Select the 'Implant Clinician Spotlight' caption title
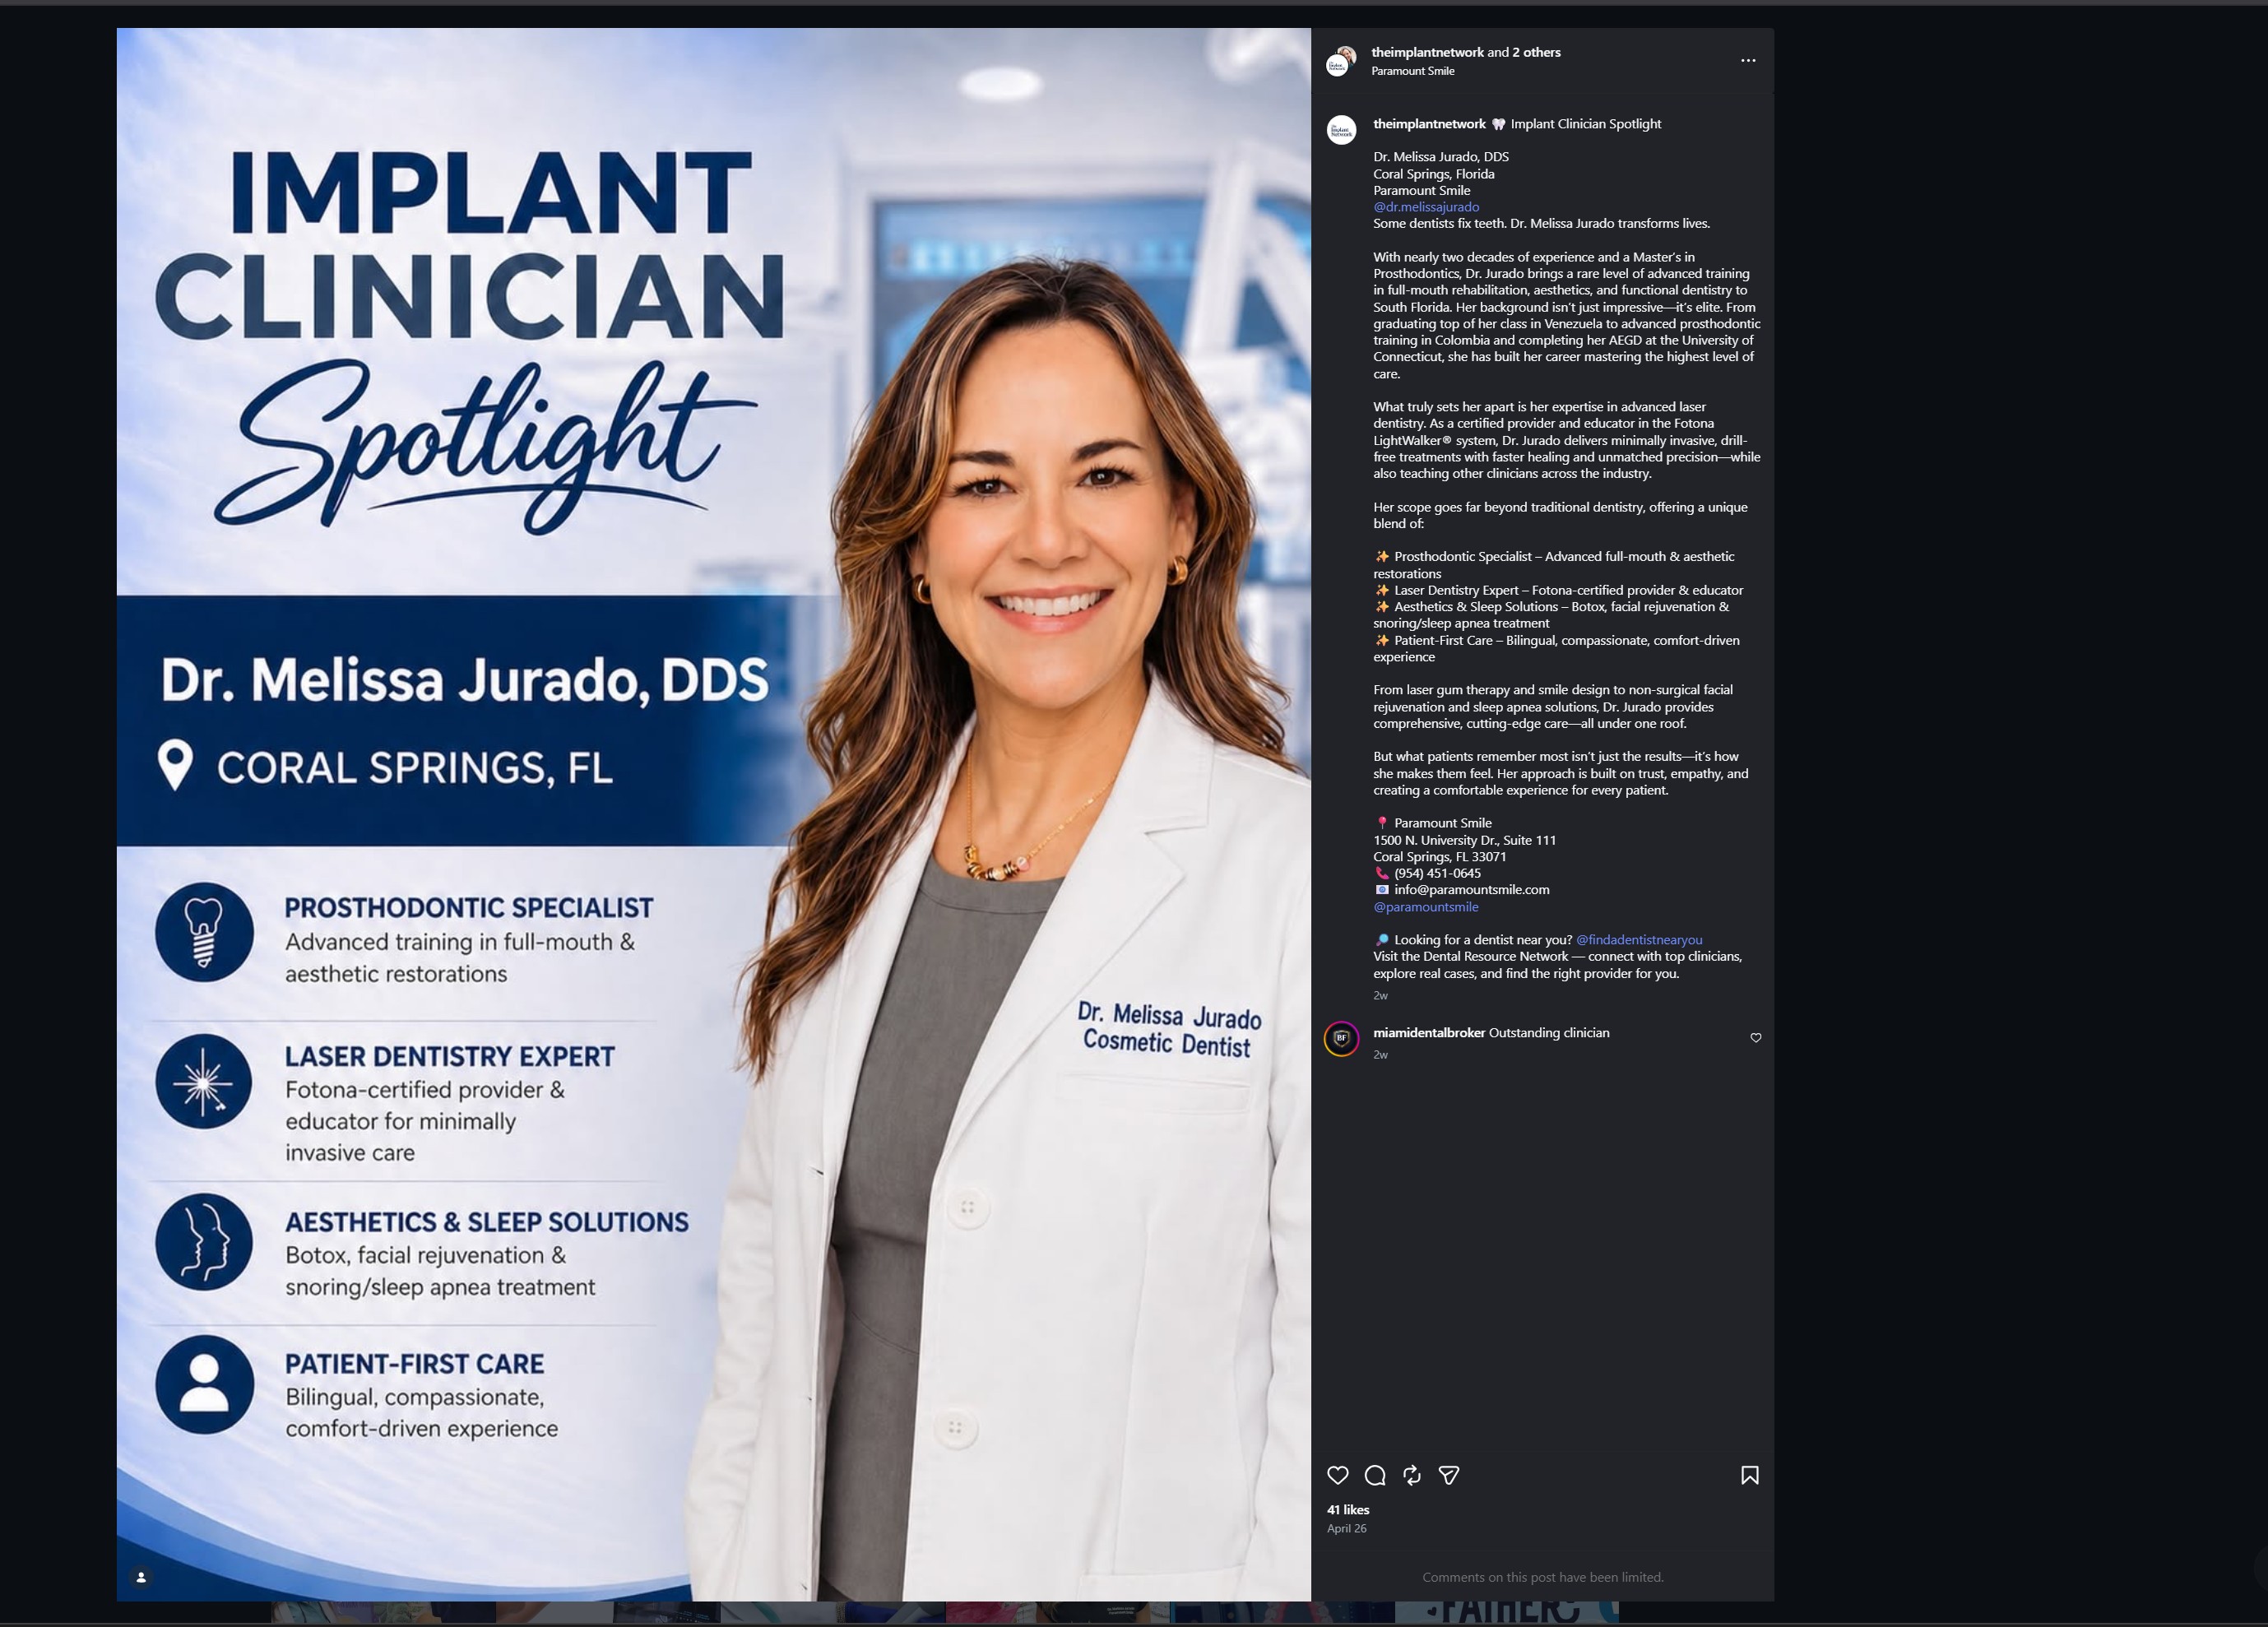 coord(1585,124)
